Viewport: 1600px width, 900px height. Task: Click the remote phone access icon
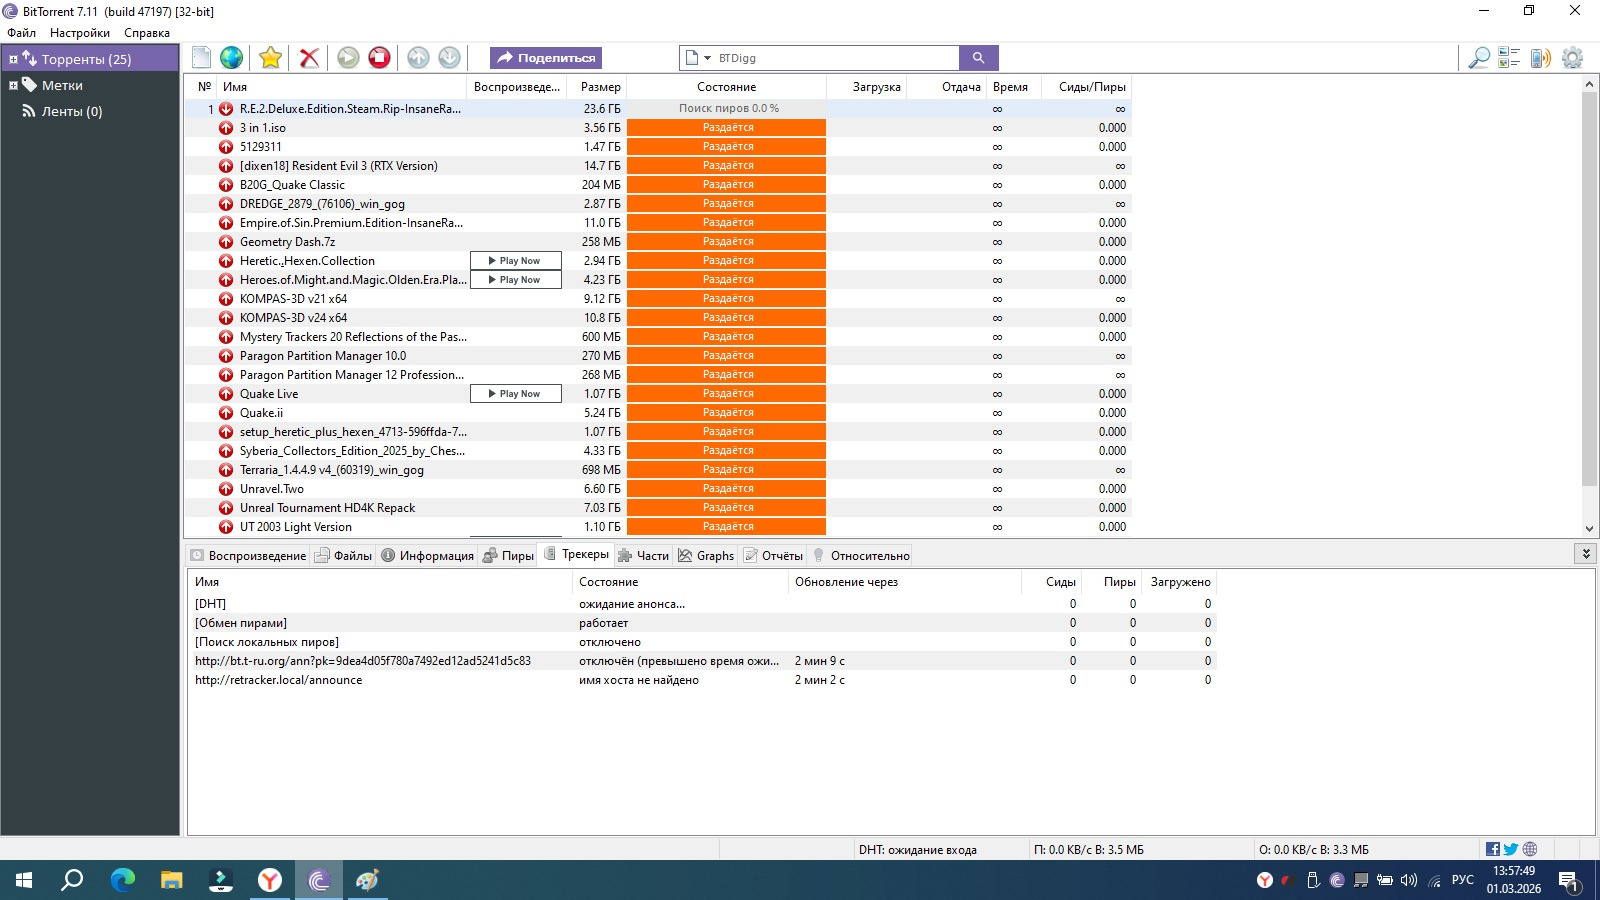tap(1540, 58)
